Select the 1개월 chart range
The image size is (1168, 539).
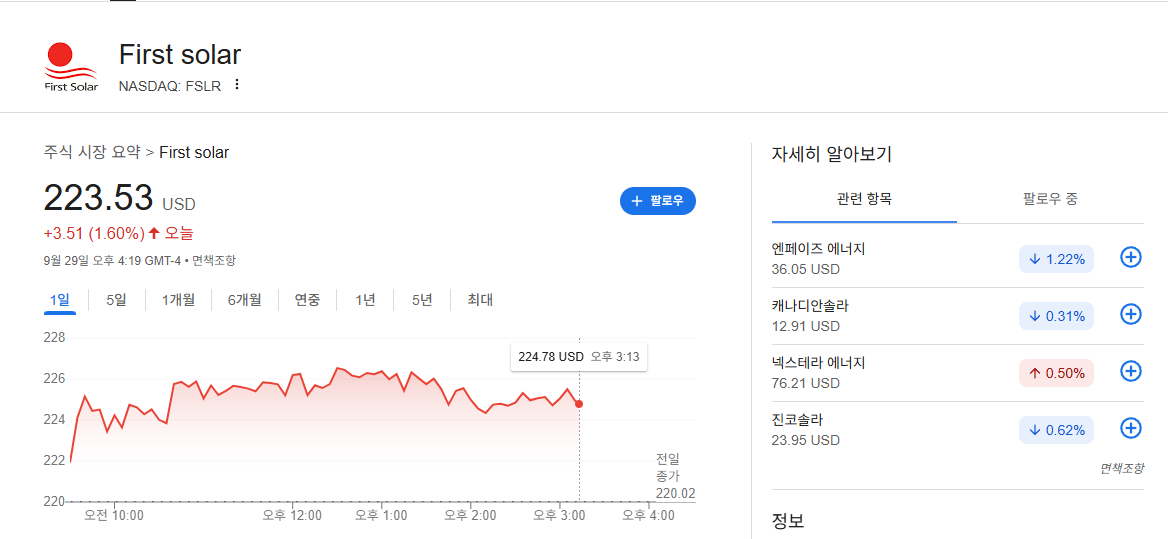point(179,300)
